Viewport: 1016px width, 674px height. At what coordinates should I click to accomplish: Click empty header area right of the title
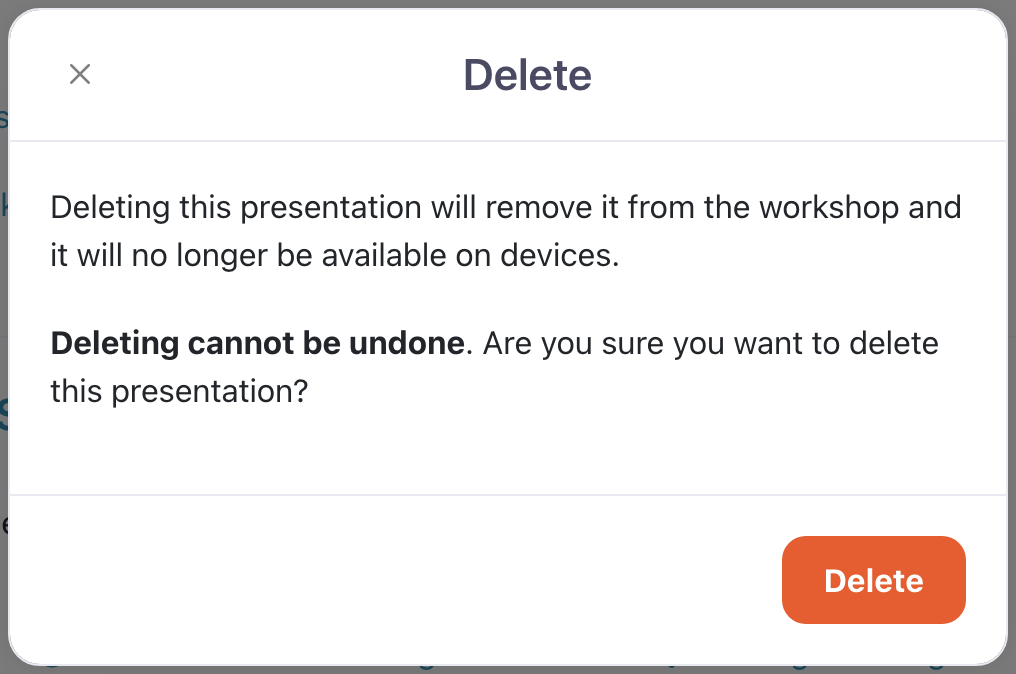[800, 76]
